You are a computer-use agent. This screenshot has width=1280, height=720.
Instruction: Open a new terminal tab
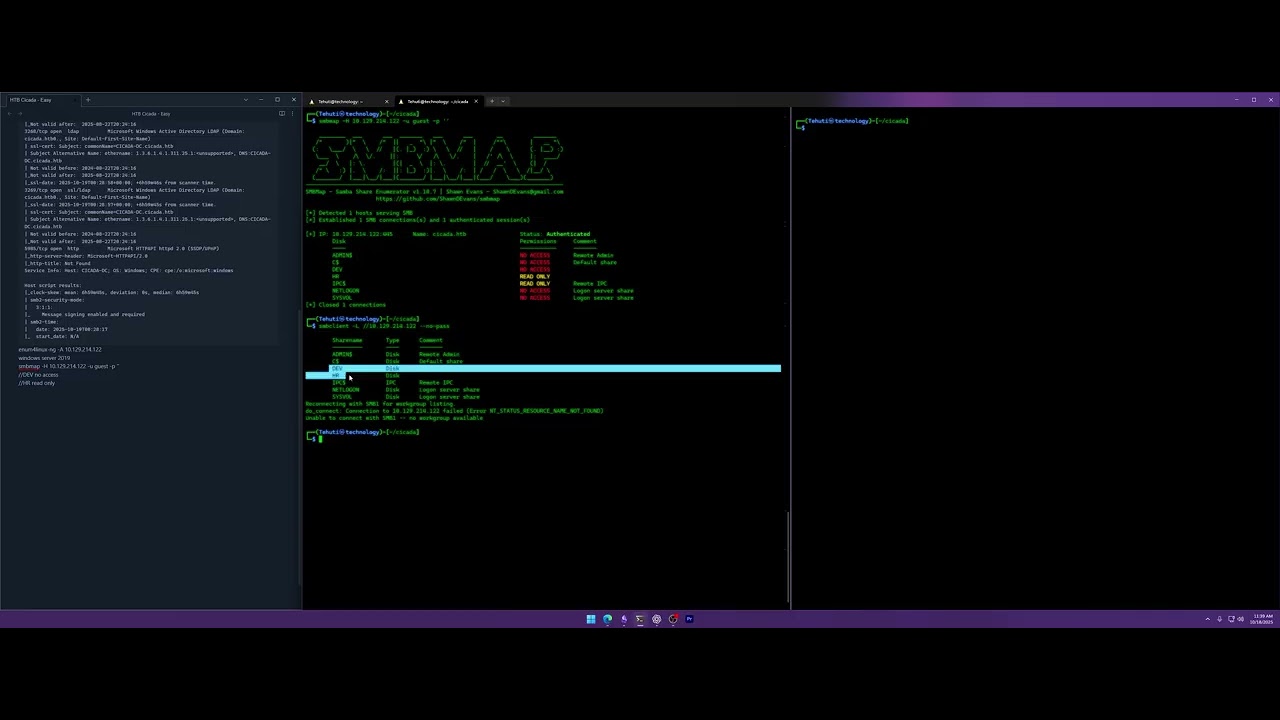491,101
